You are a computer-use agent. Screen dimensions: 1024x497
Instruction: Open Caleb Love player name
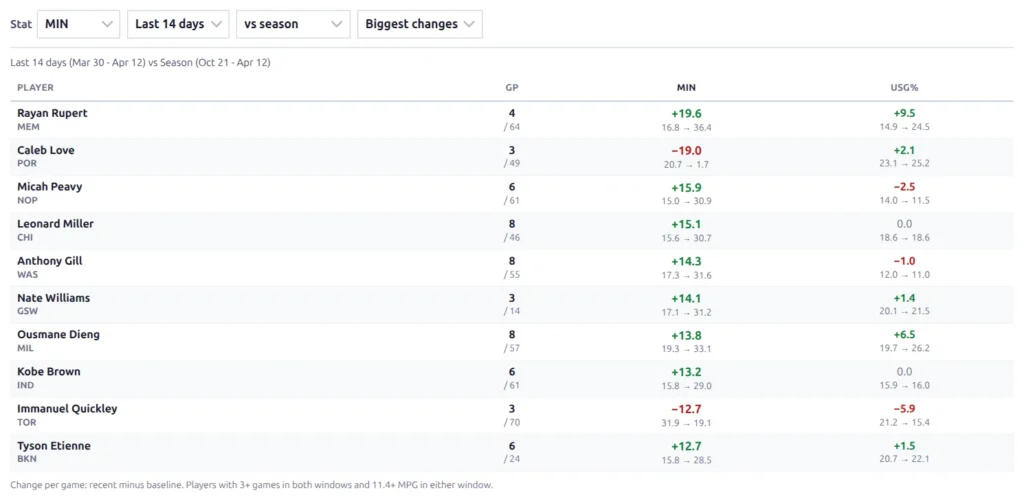(x=46, y=150)
